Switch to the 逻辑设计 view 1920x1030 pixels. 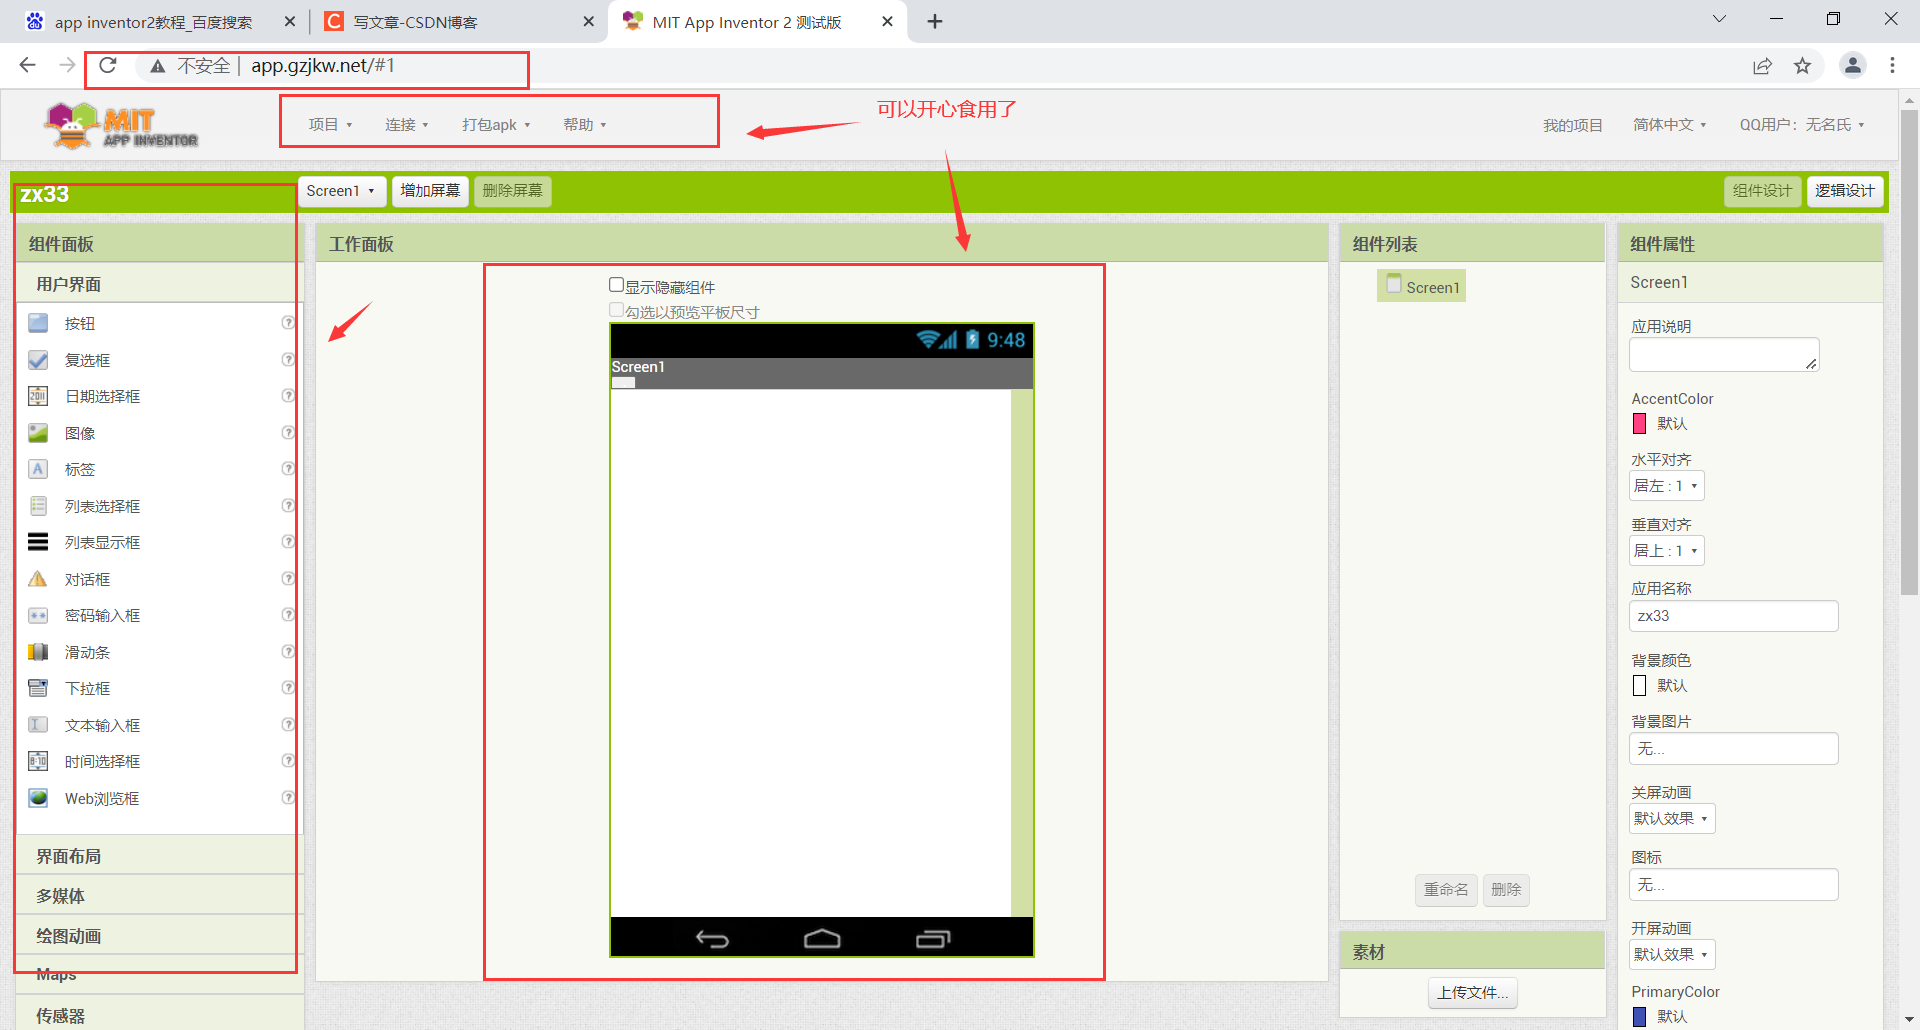pos(1845,191)
